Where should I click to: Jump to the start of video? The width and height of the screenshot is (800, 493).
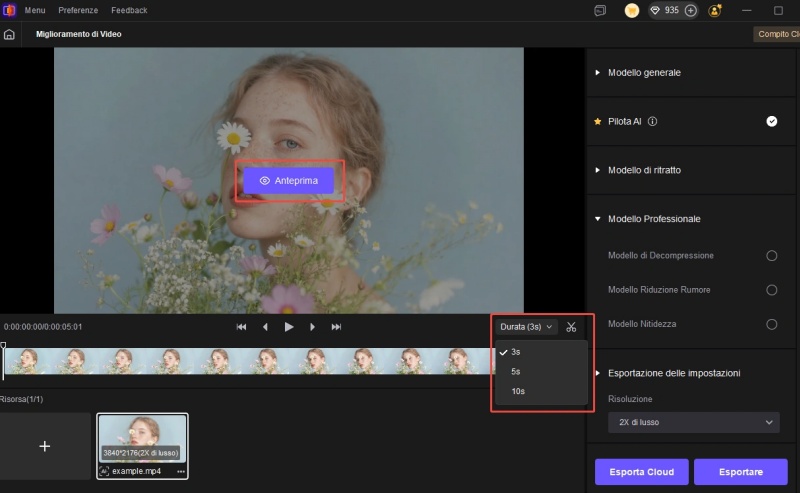[241, 327]
